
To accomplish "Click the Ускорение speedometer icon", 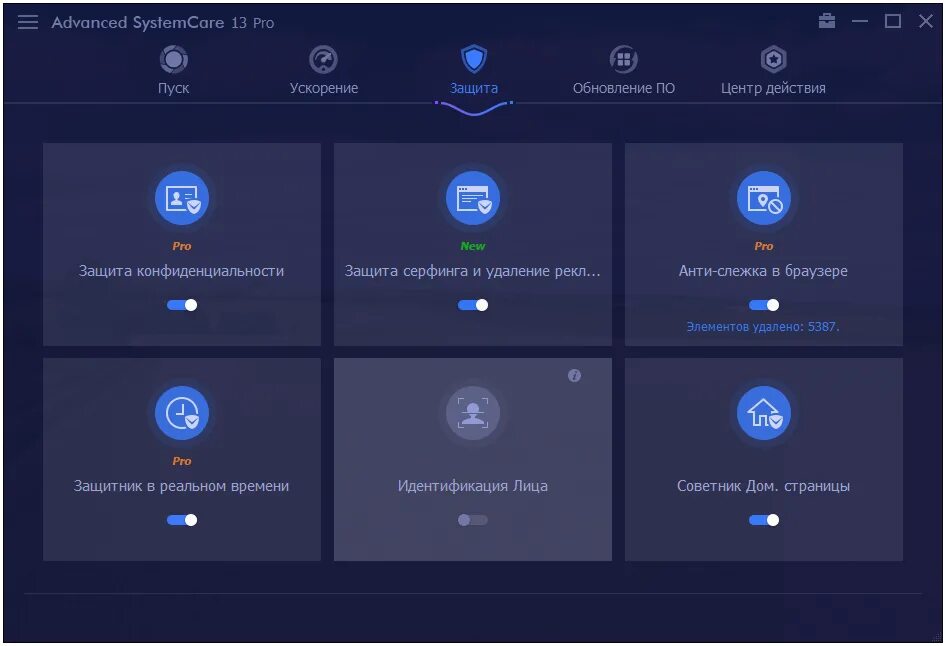I will coord(323,59).
